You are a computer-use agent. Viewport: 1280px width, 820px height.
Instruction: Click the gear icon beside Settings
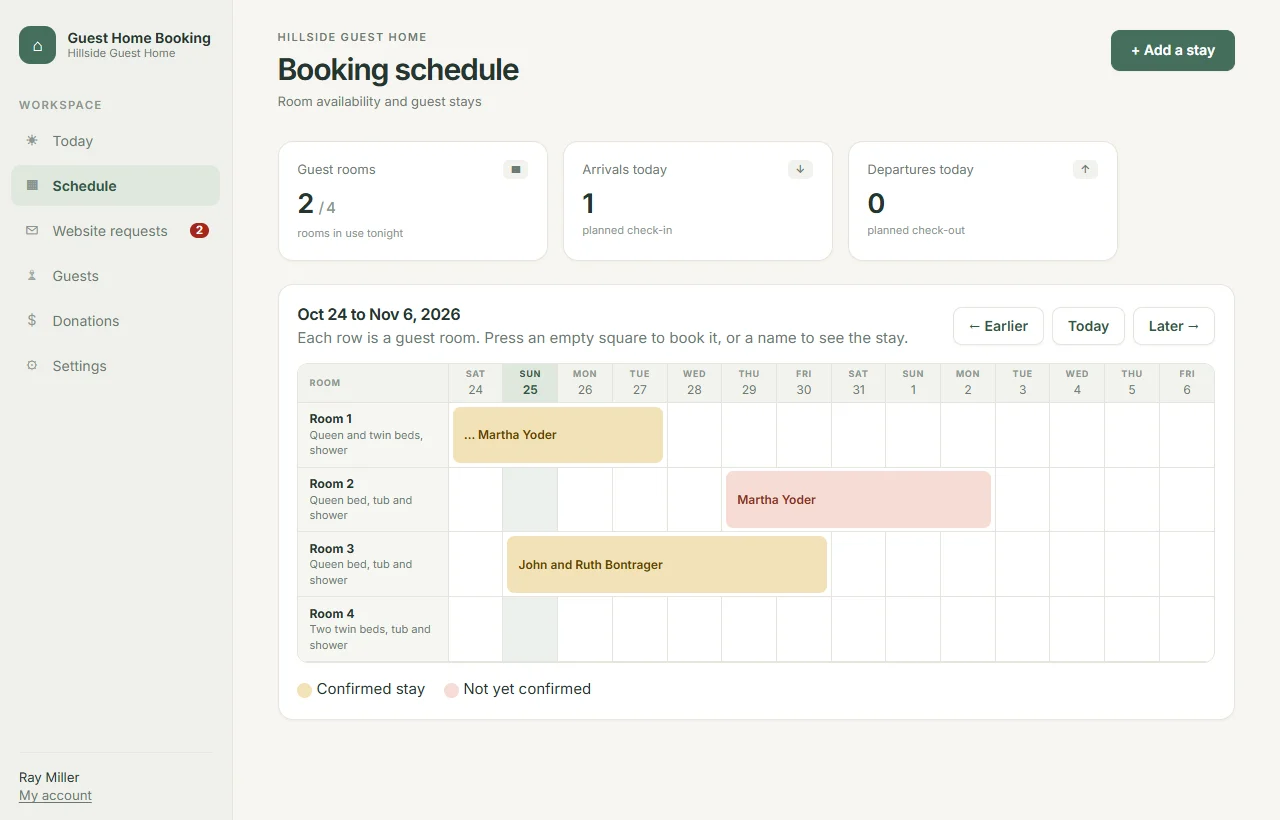pyautogui.click(x=32, y=366)
